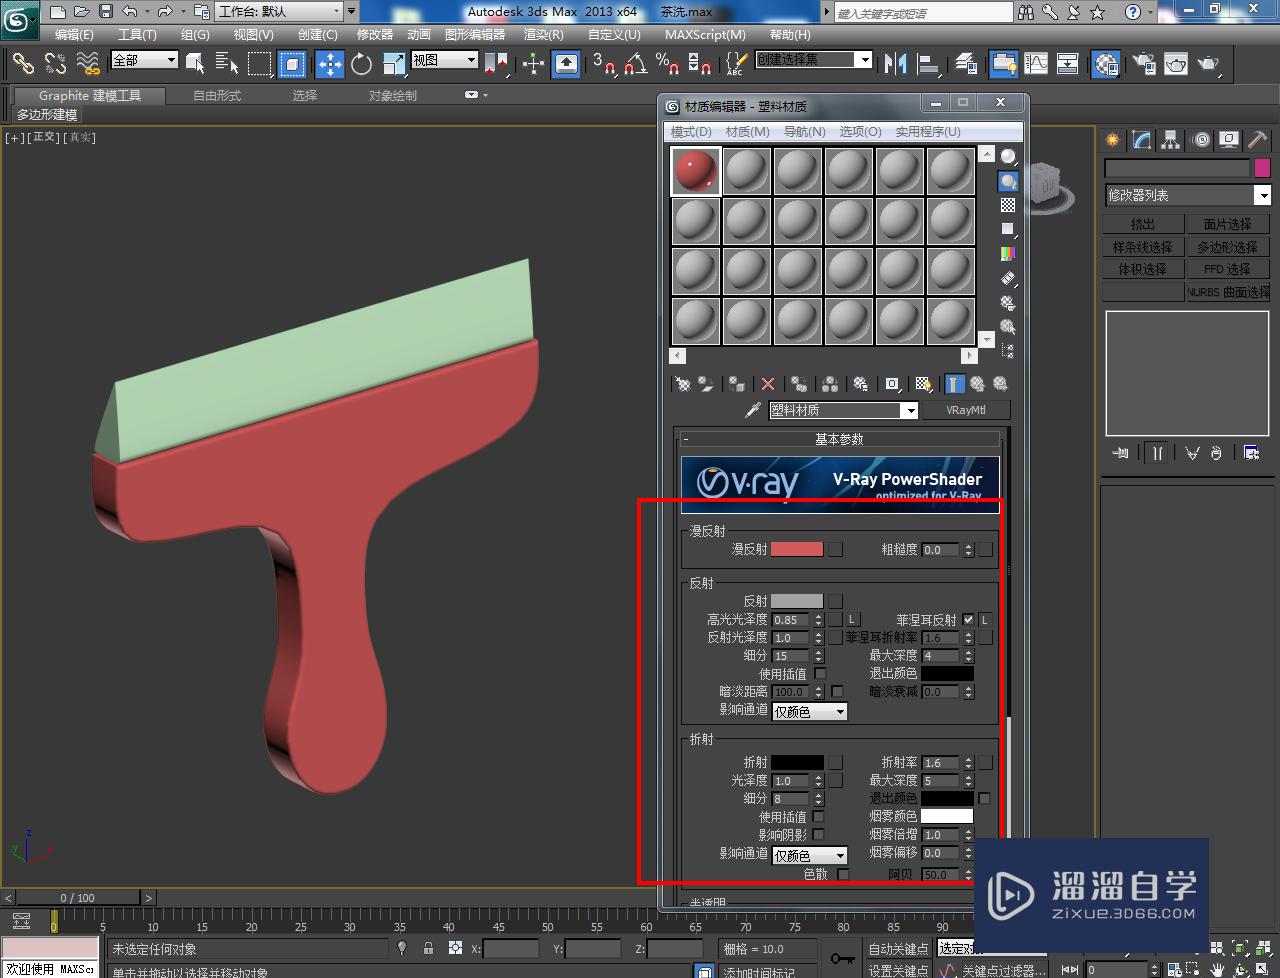Pick material from object eyedropper

click(x=753, y=410)
